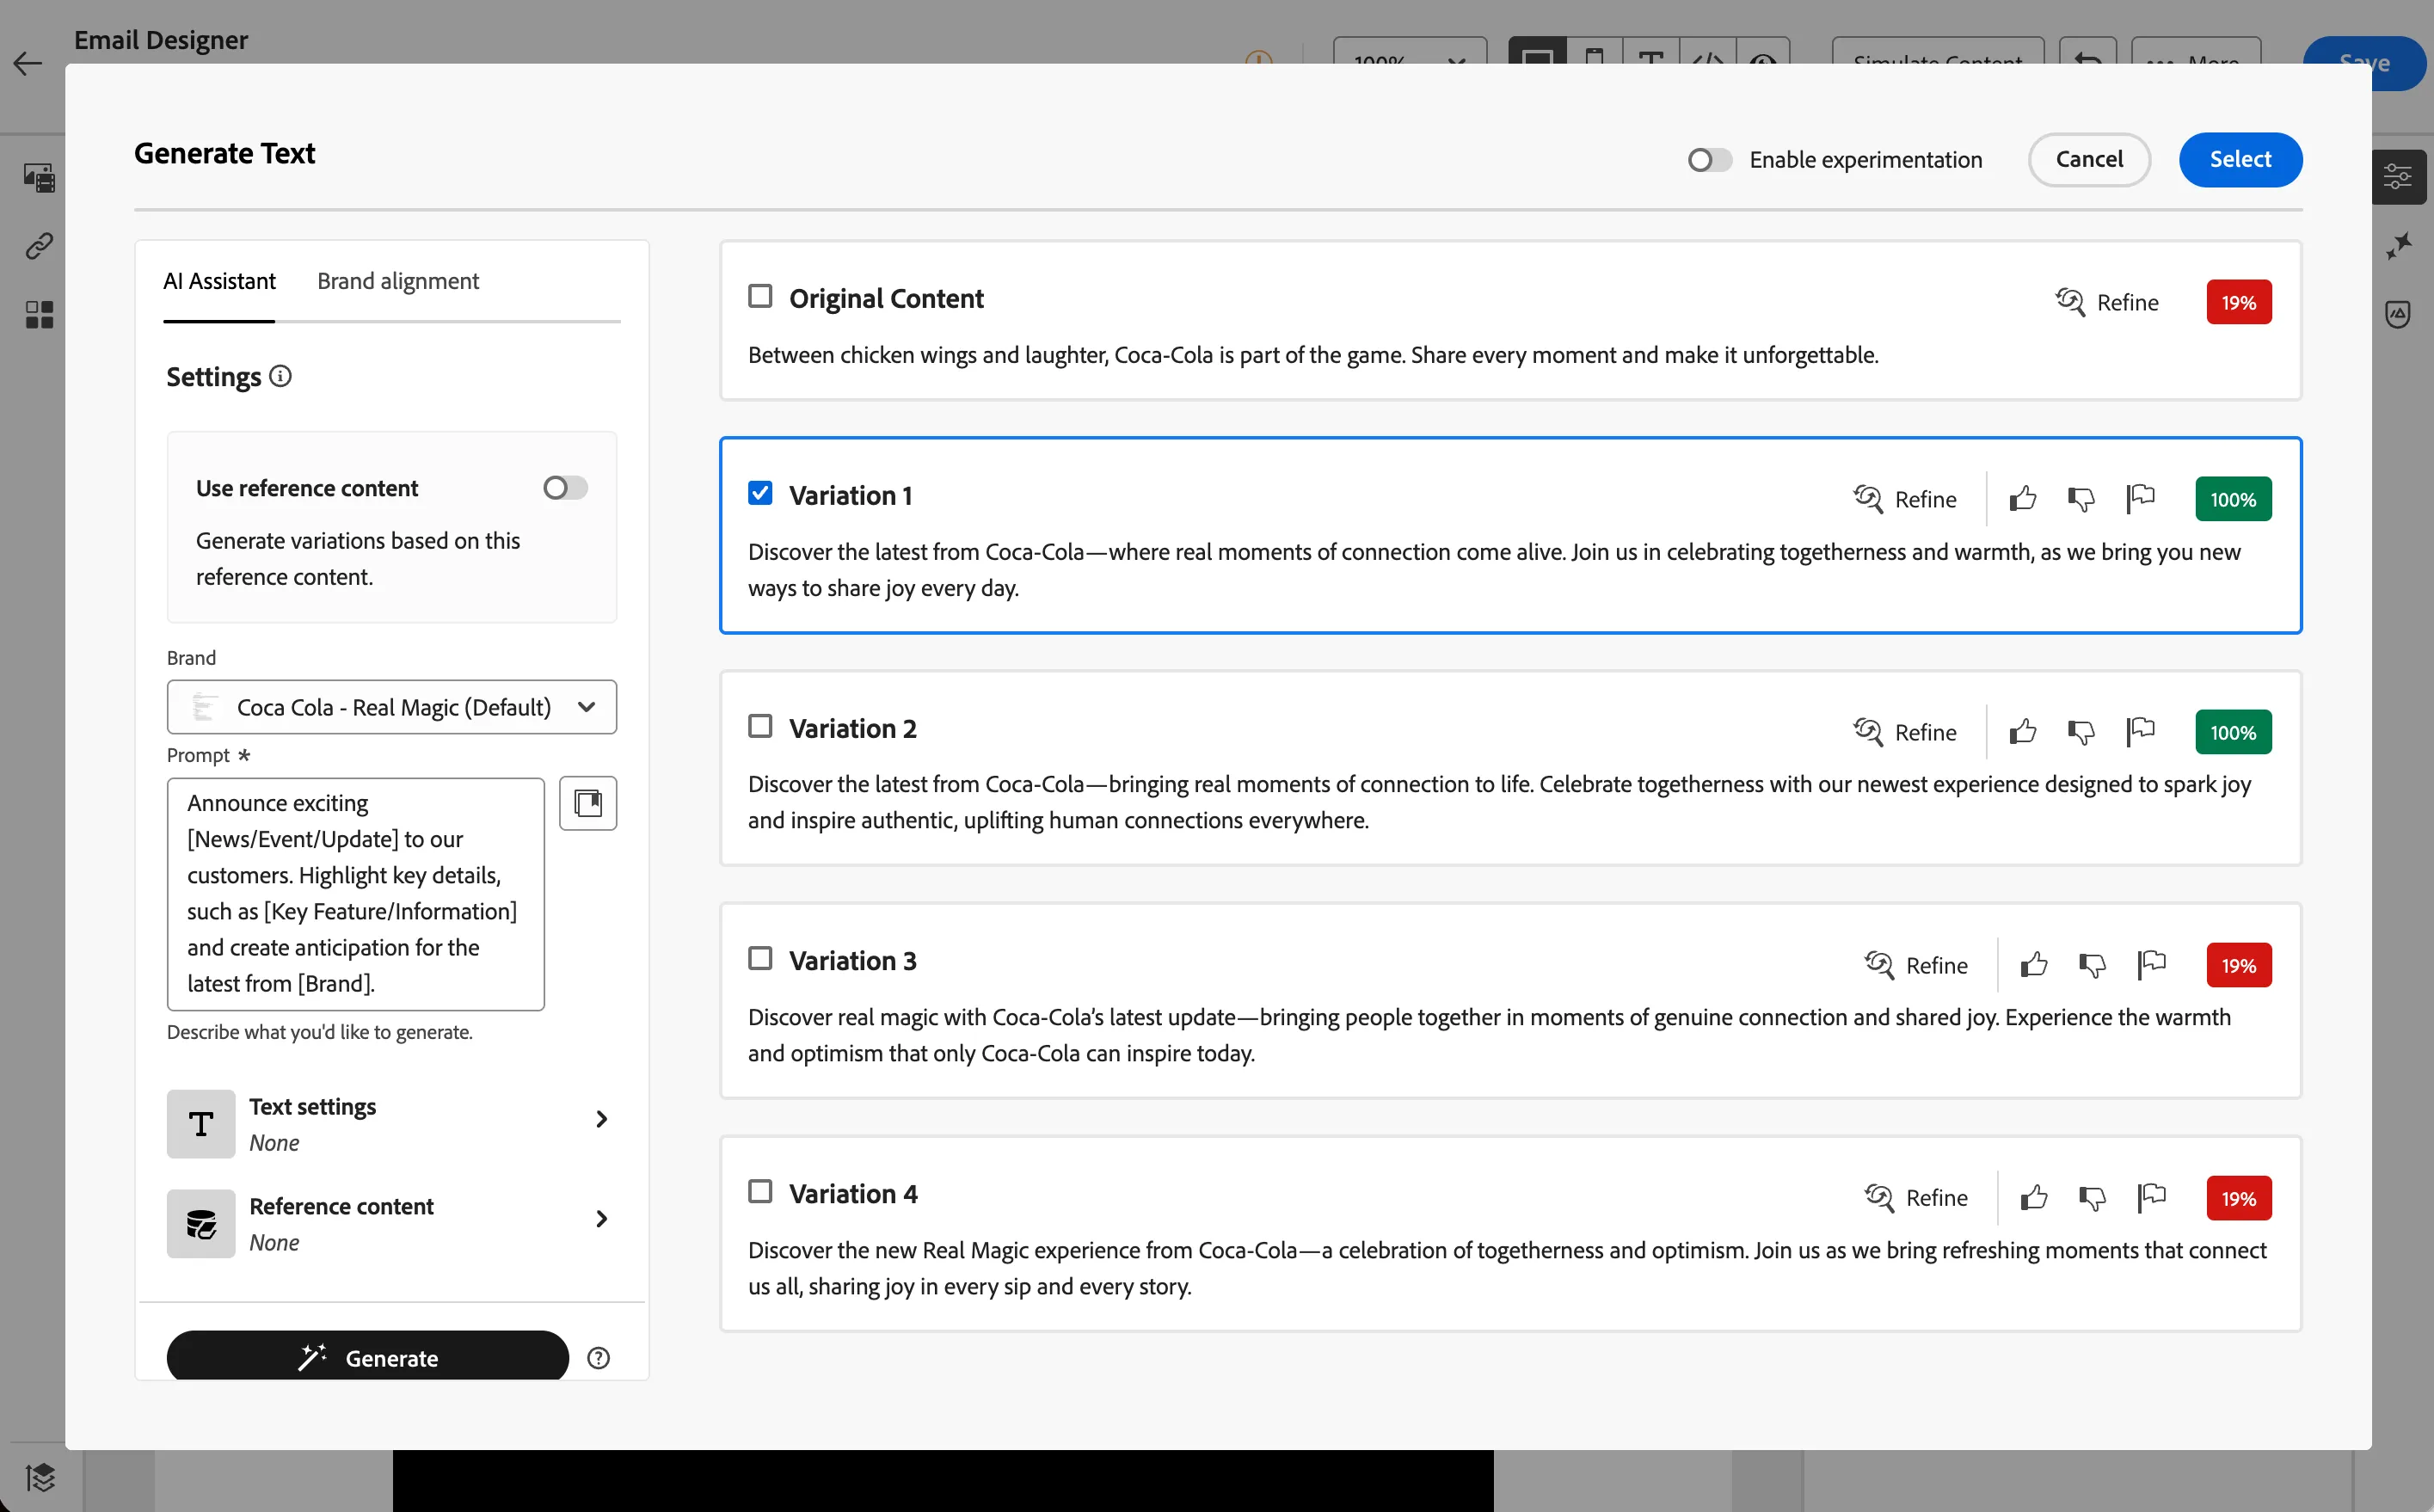Viewport: 2434px width, 1512px height.
Task: Open the layers tree icon at bottom-left
Action: tap(40, 1476)
